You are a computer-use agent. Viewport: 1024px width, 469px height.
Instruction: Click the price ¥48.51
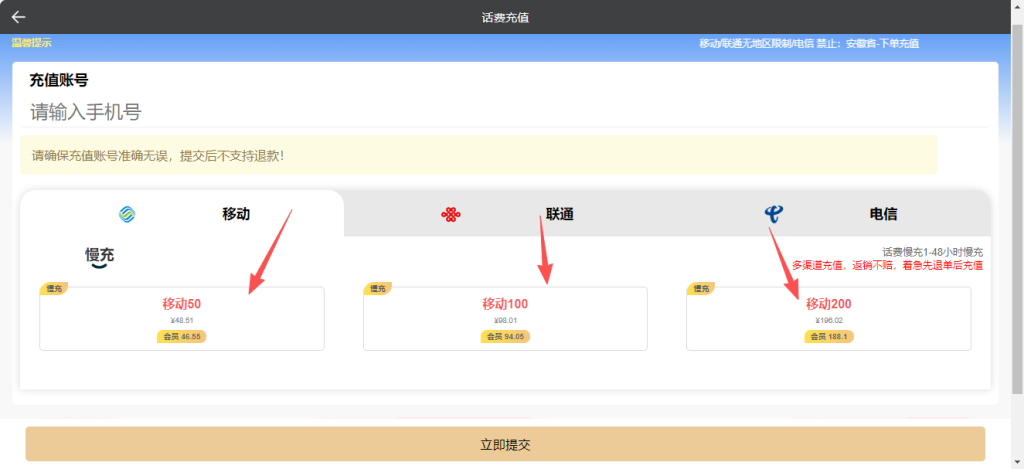tap(182, 320)
